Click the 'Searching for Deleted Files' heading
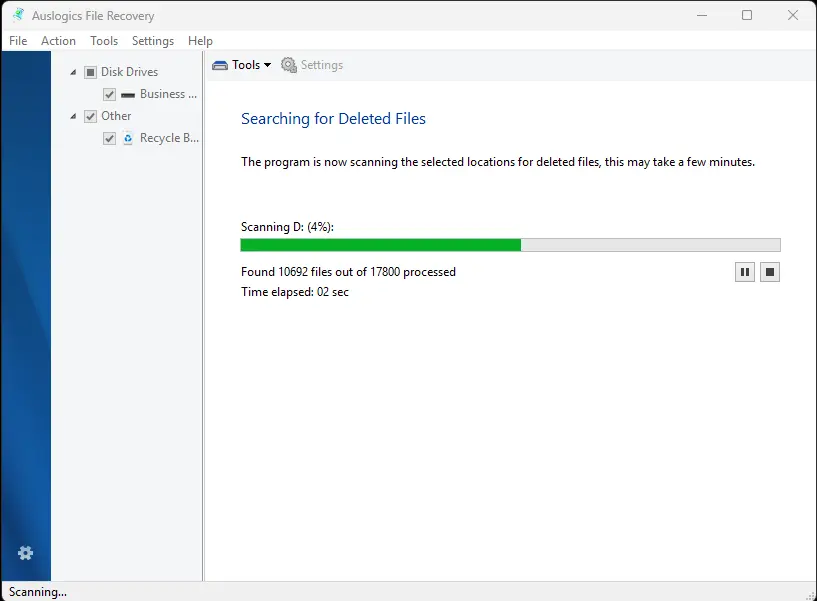The height and width of the screenshot is (601, 817). click(x=333, y=119)
